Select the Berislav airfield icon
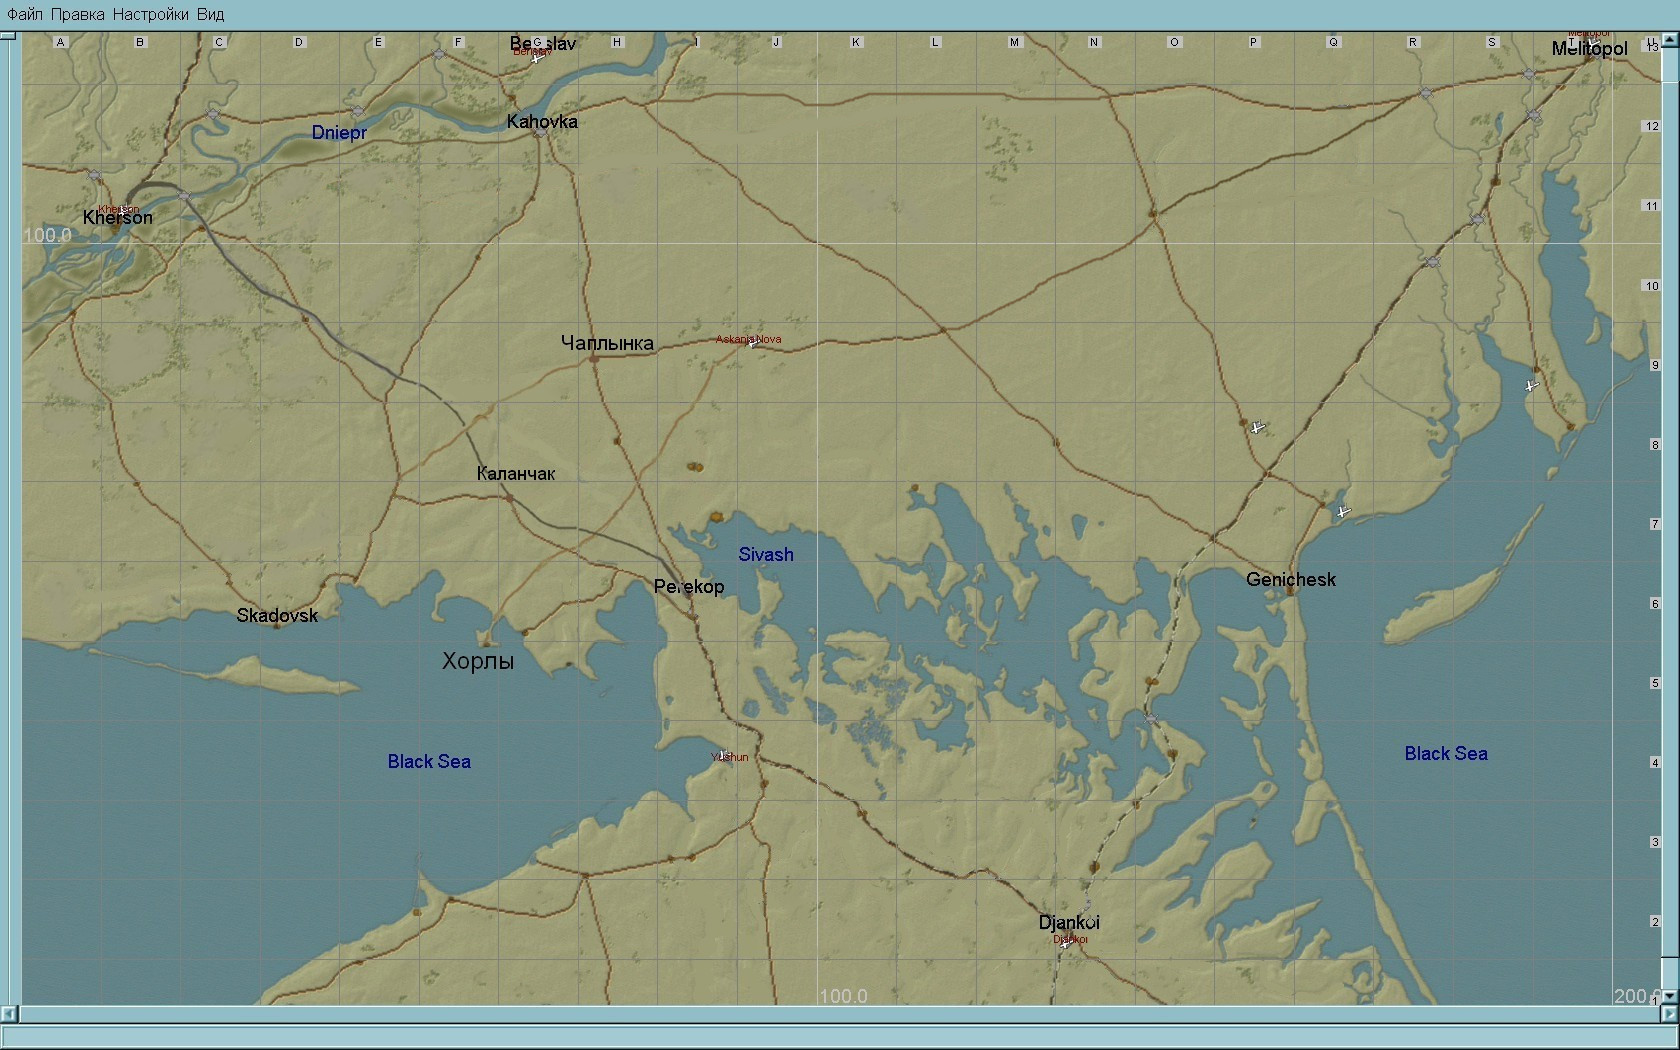 click(x=537, y=58)
